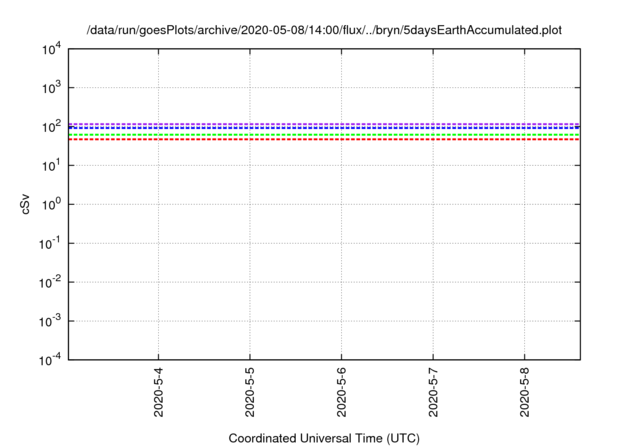Click the y-axis label 10^1

coord(51,166)
